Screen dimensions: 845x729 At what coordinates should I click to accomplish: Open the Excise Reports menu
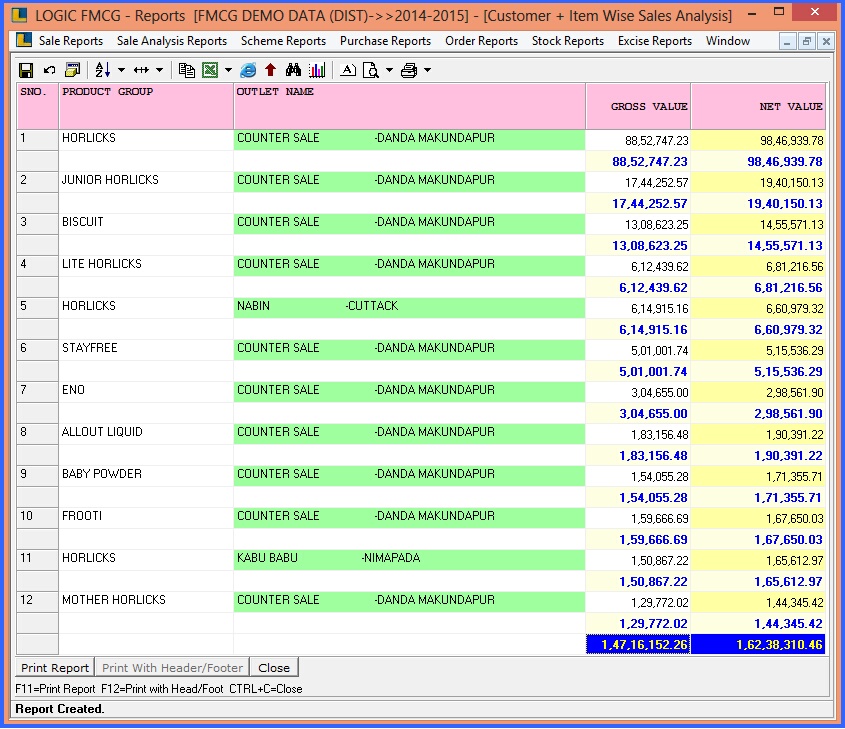(655, 41)
